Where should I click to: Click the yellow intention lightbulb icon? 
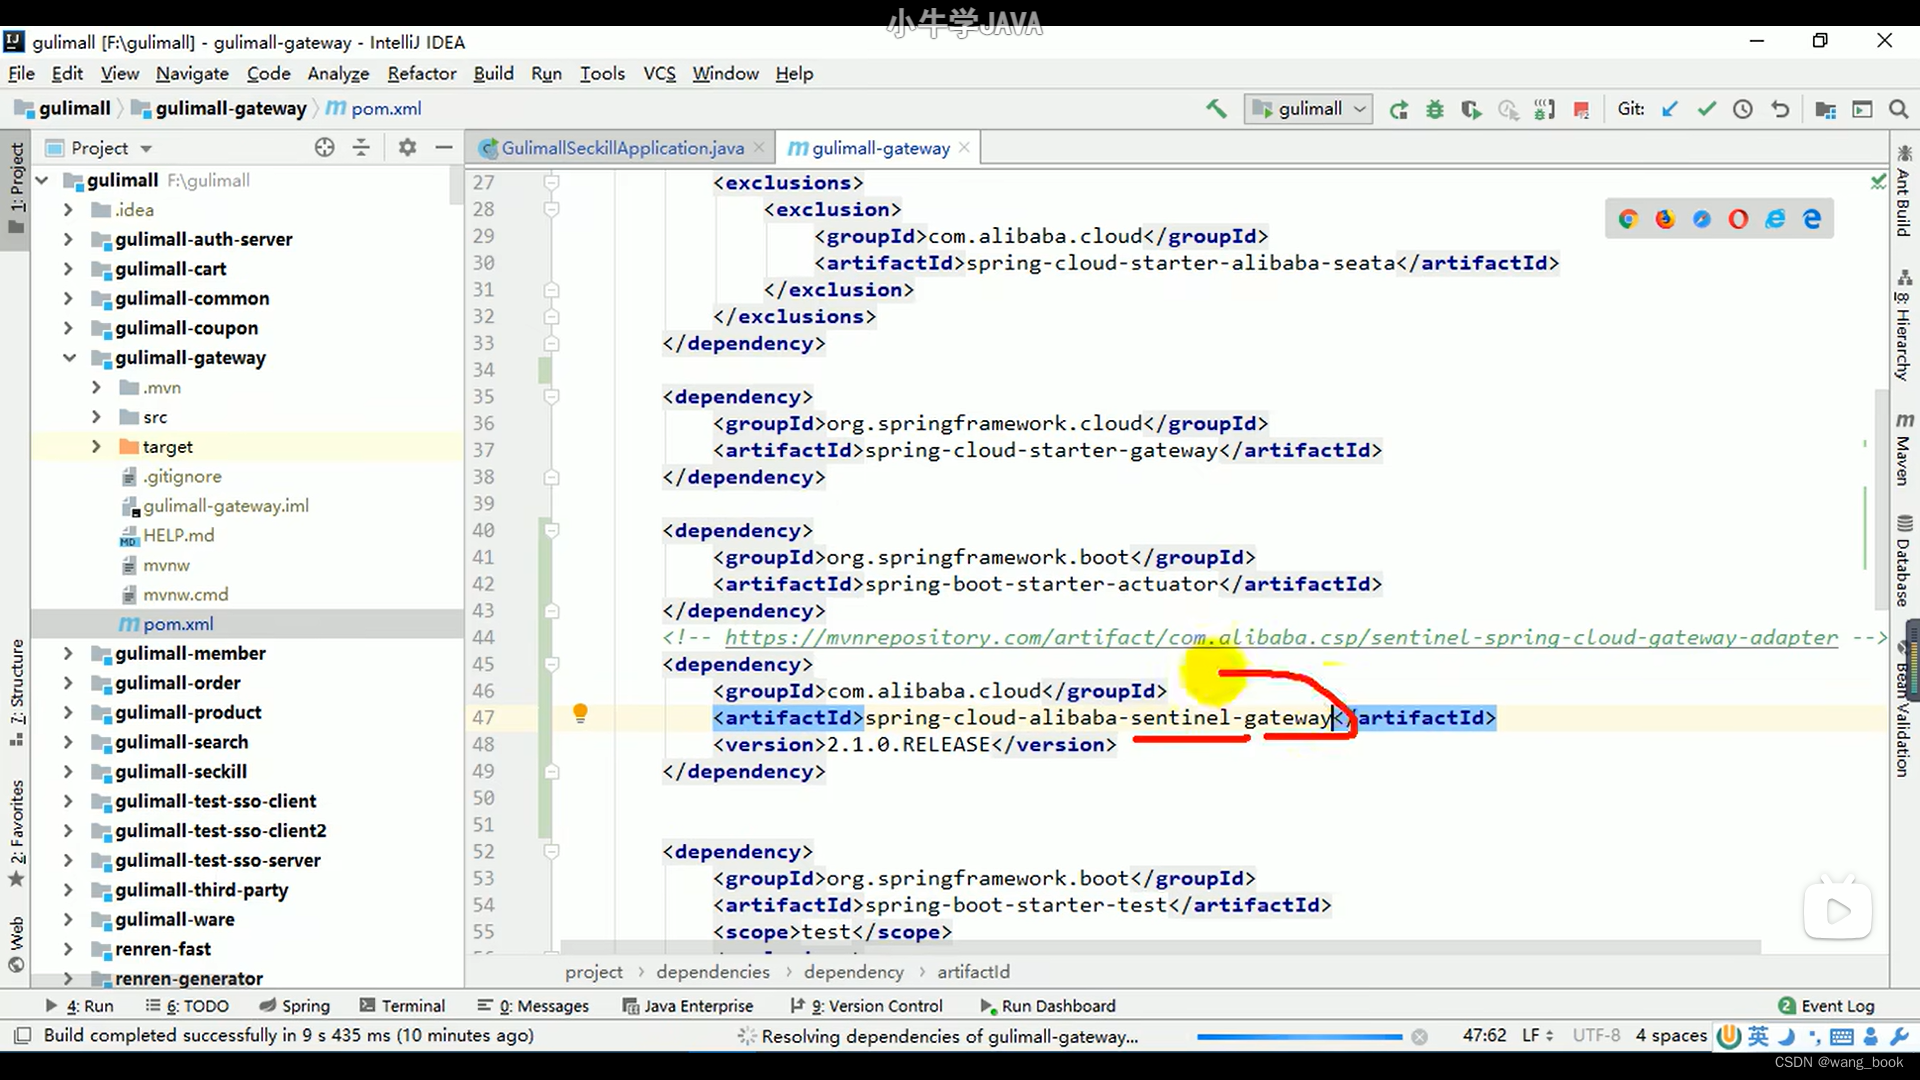coord(580,713)
